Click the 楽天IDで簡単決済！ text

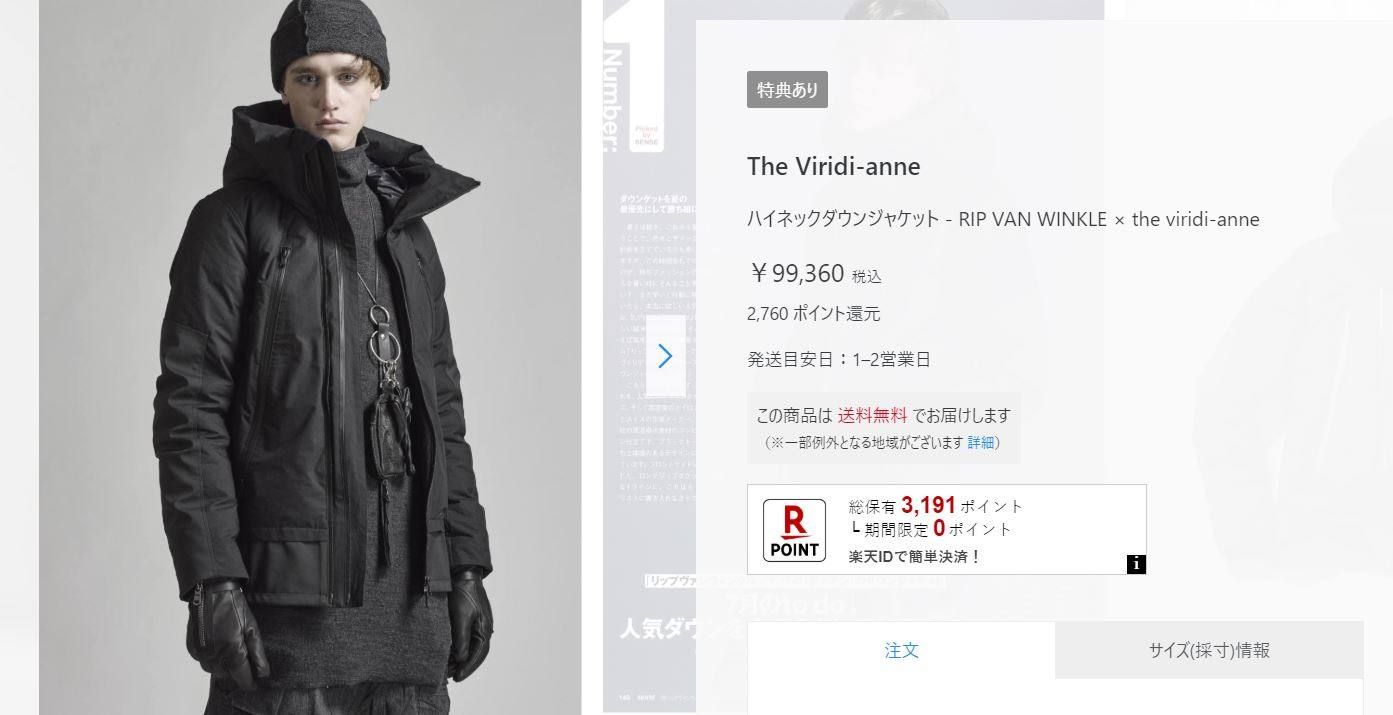[915, 556]
